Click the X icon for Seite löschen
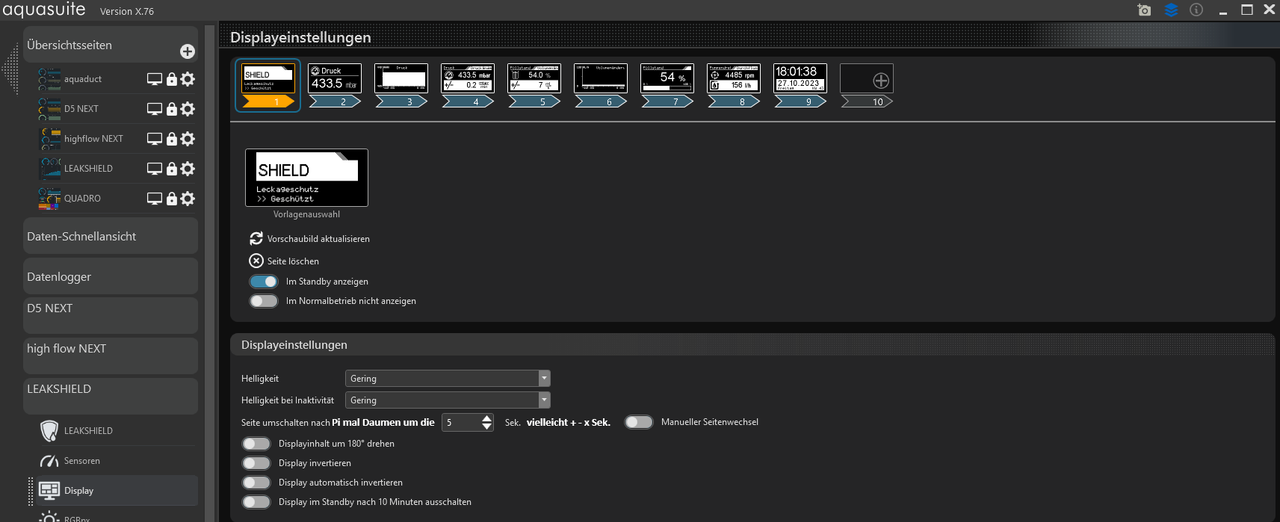This screenshot has width=1280, height=522. 256,261
